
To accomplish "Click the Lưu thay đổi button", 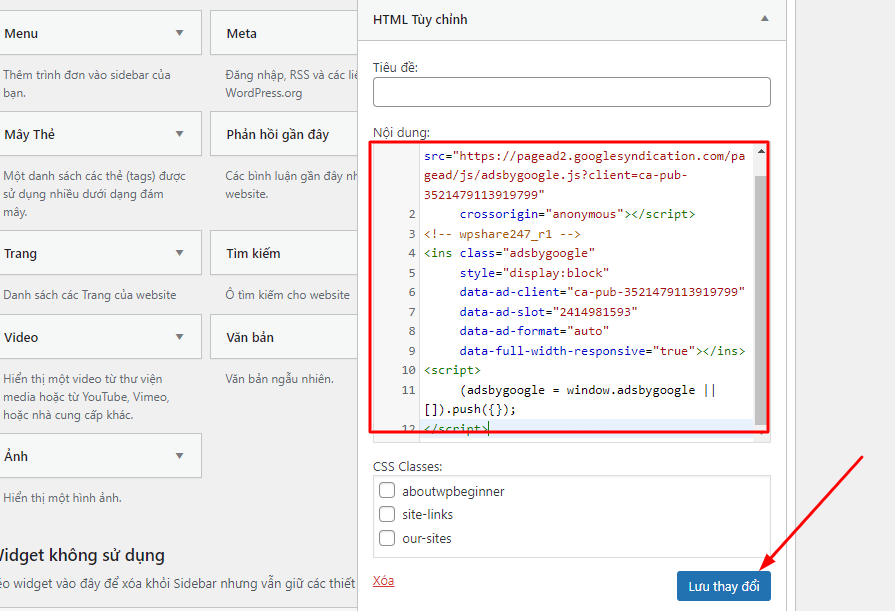I will (x=723, y=586).
